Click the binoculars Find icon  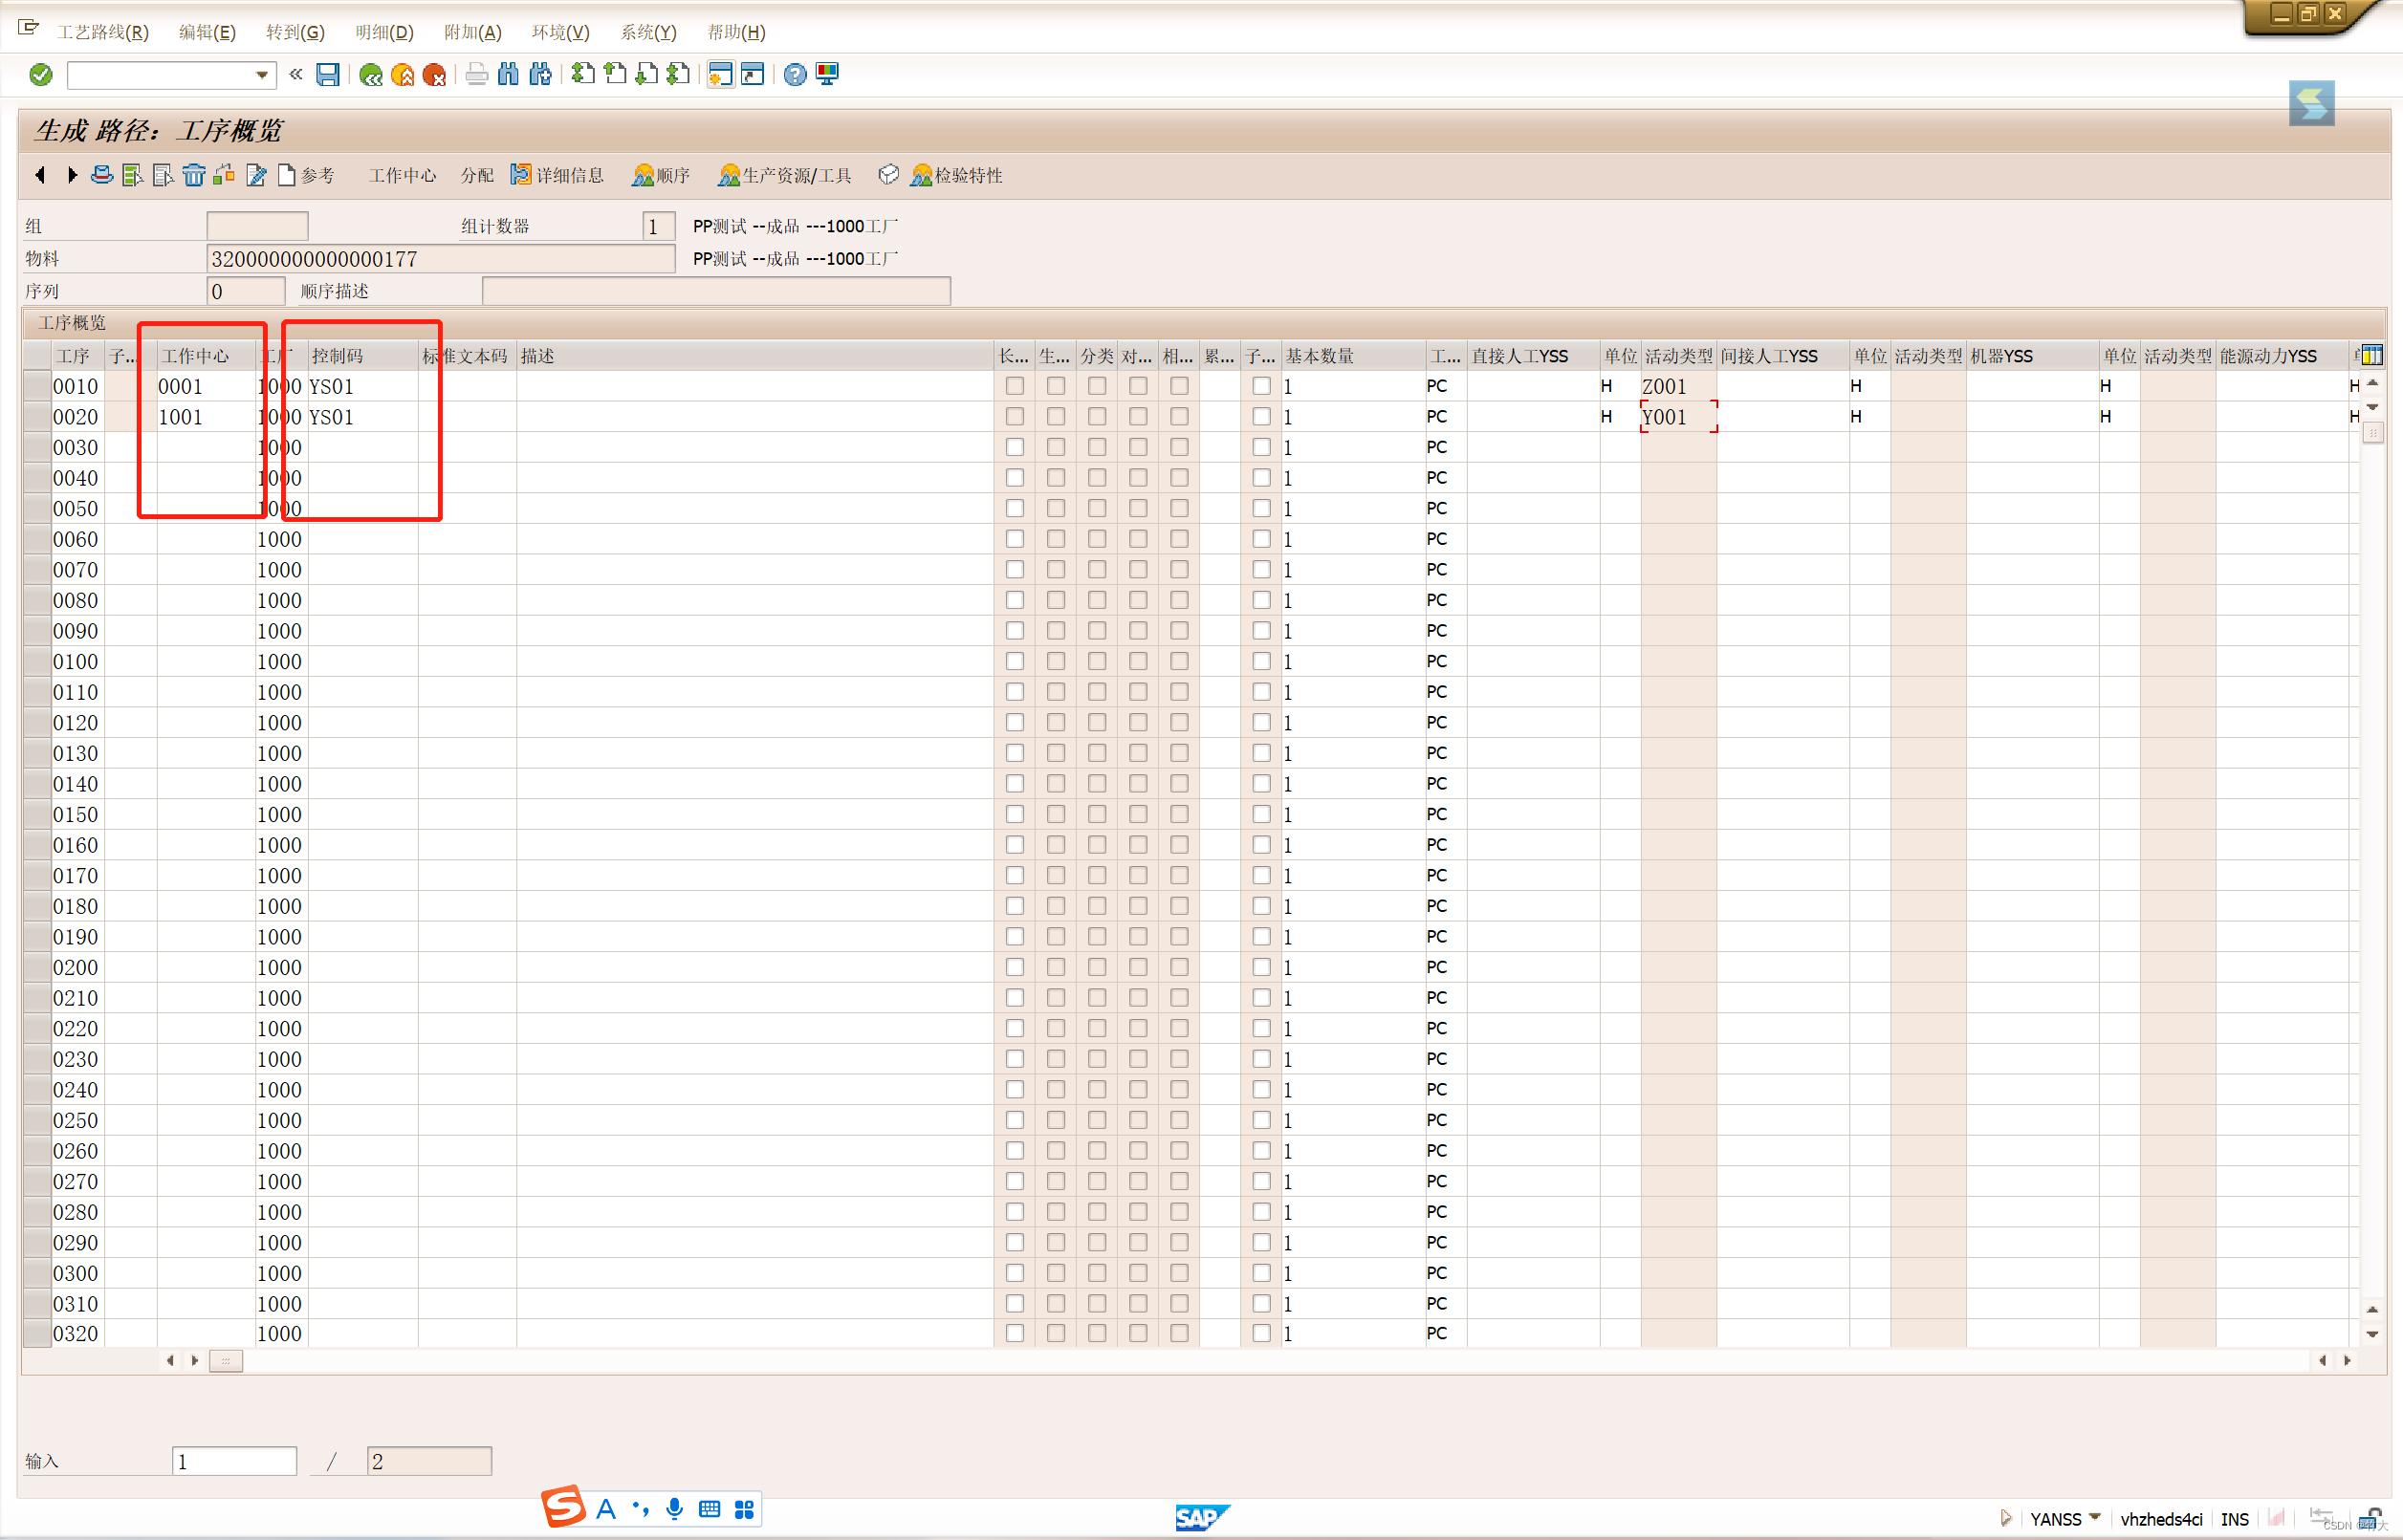point(508,74)
